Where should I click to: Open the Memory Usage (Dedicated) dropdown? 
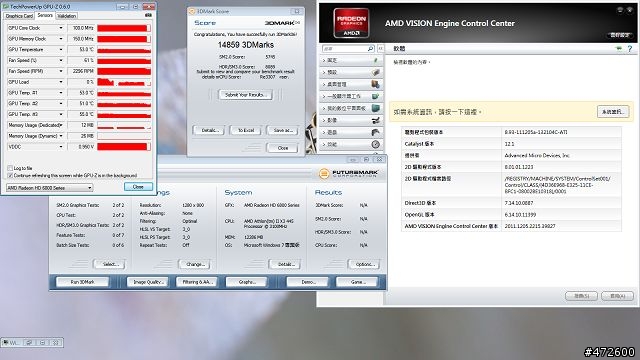[x=61, y=125]
